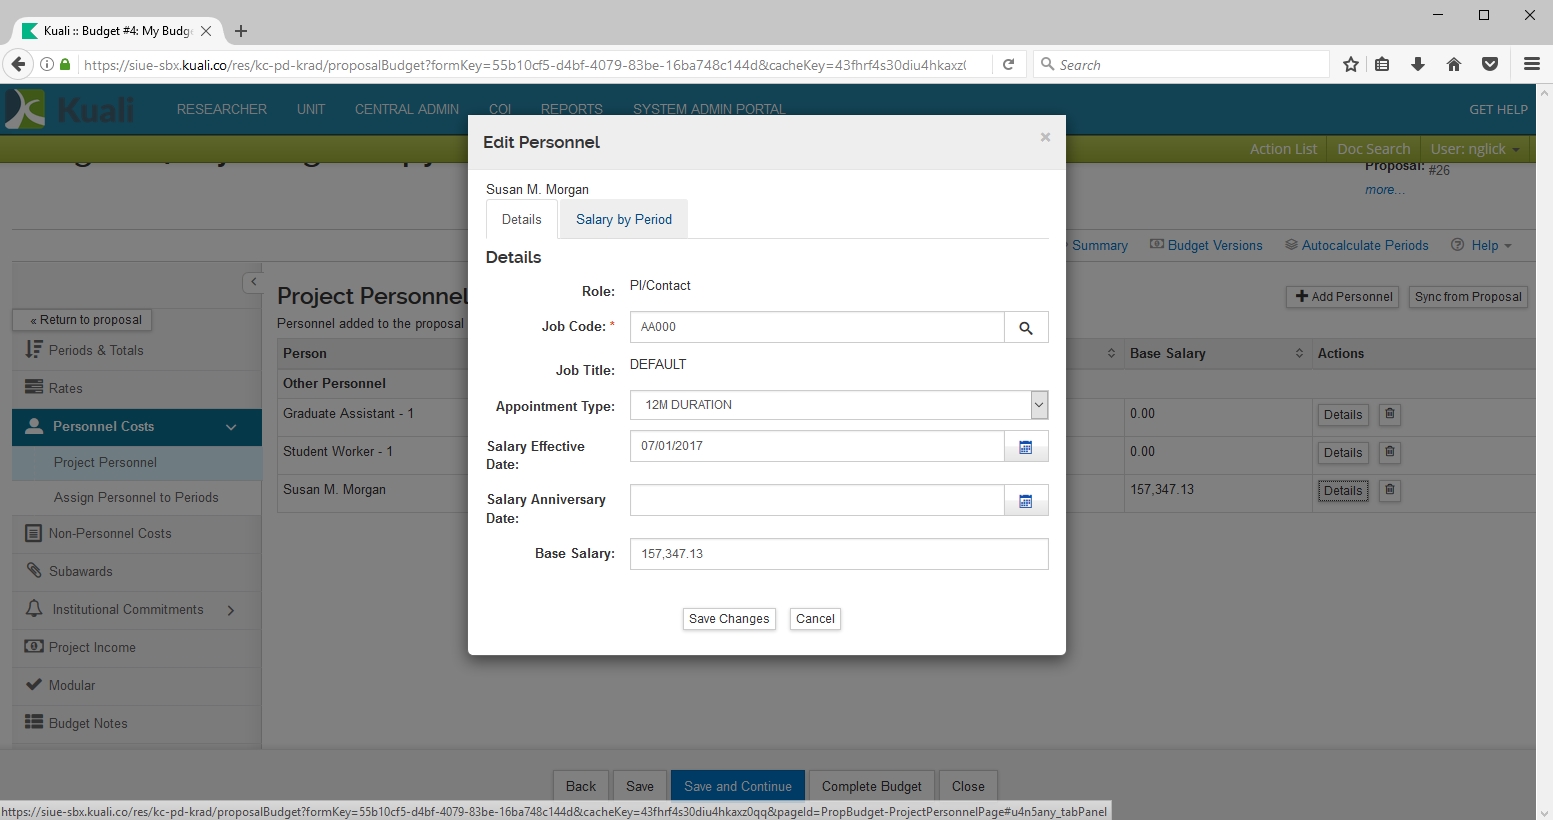Expand the Institutional Commitments section
The image size is (1553, 820).
pyautogui.click(x=231, y=610)
